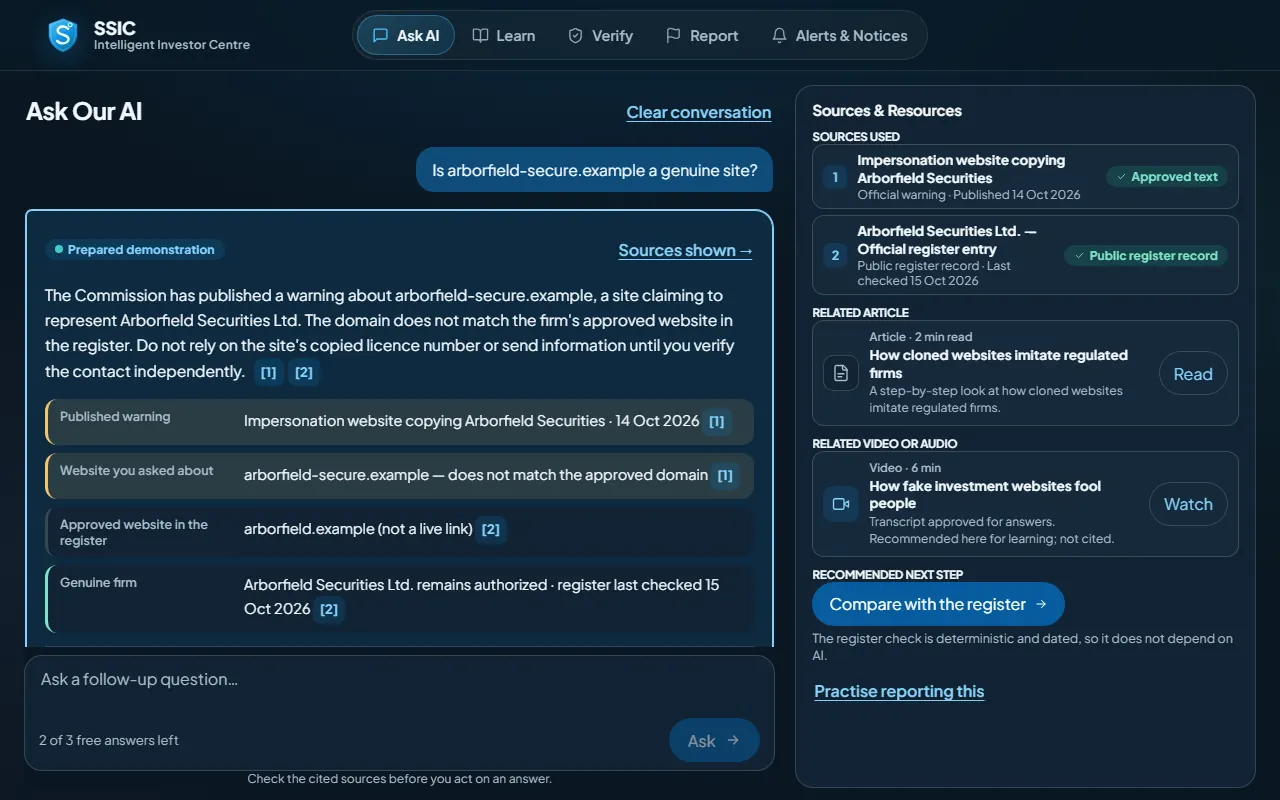The width and height of the screenshot is (1280, 800).
Task: Click the 'Published warning' row label
Action: click(x=115, y=417)
